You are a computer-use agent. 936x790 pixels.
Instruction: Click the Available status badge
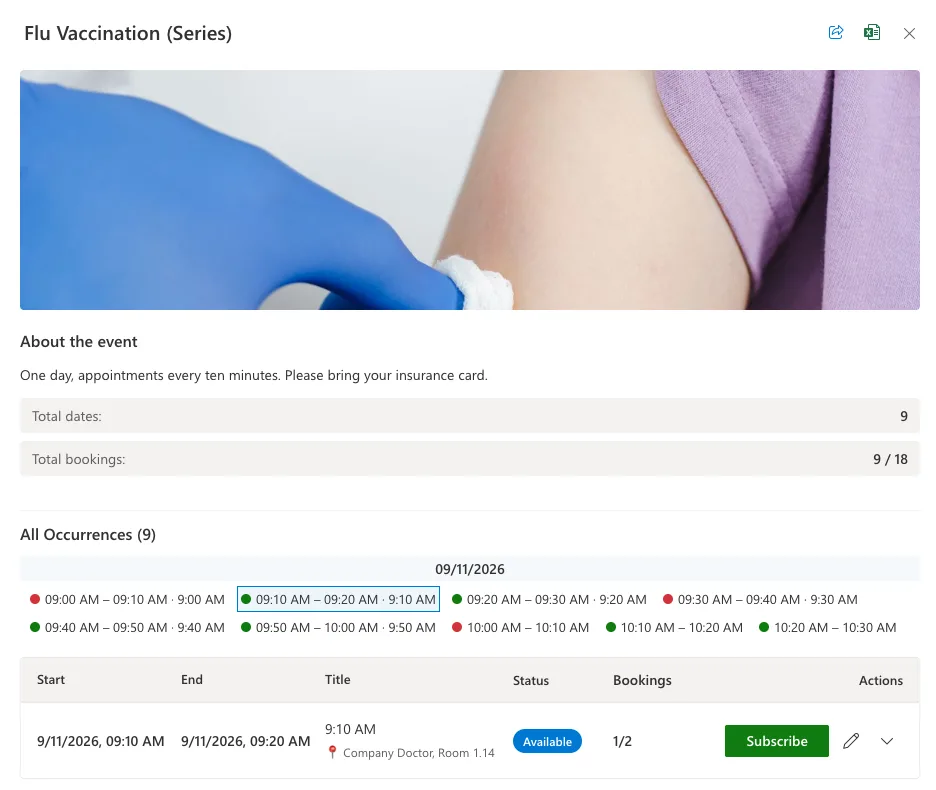click(x=547, y=741)
